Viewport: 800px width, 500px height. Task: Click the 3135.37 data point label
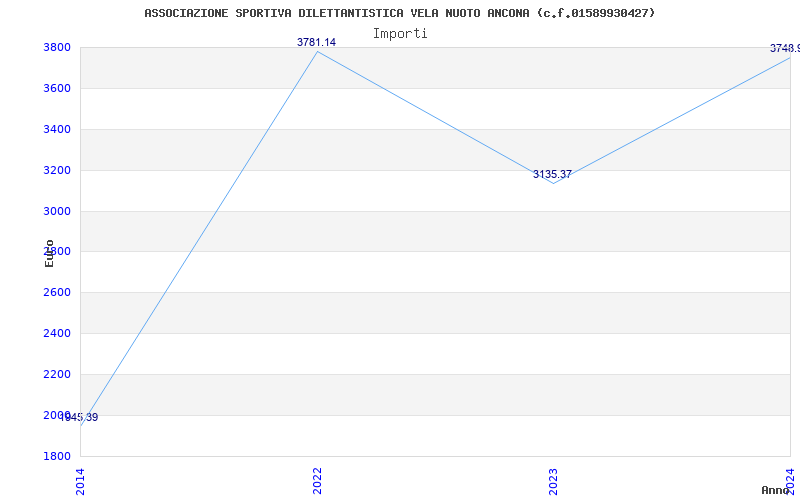coord(553,174)
